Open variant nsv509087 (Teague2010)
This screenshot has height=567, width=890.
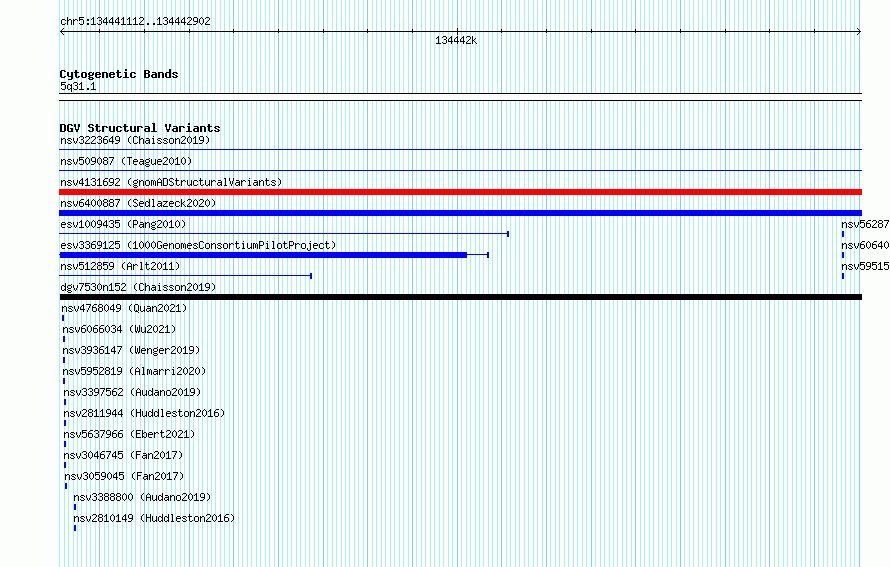point(126,161)
